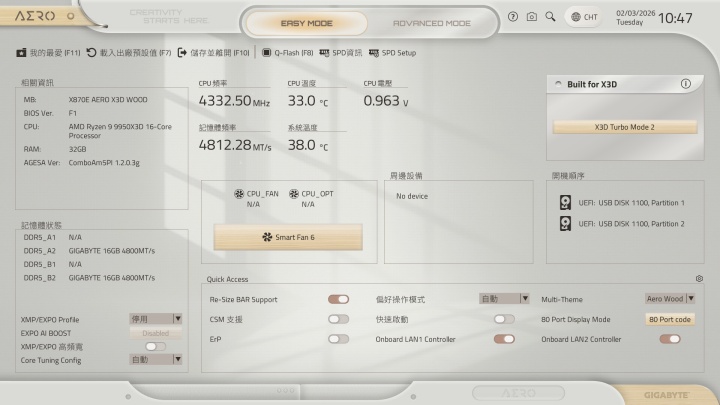This screenshot has width=720, height=405.
Task: Click the memory frequency 4812.28 MT/s value
Action: 235,145
